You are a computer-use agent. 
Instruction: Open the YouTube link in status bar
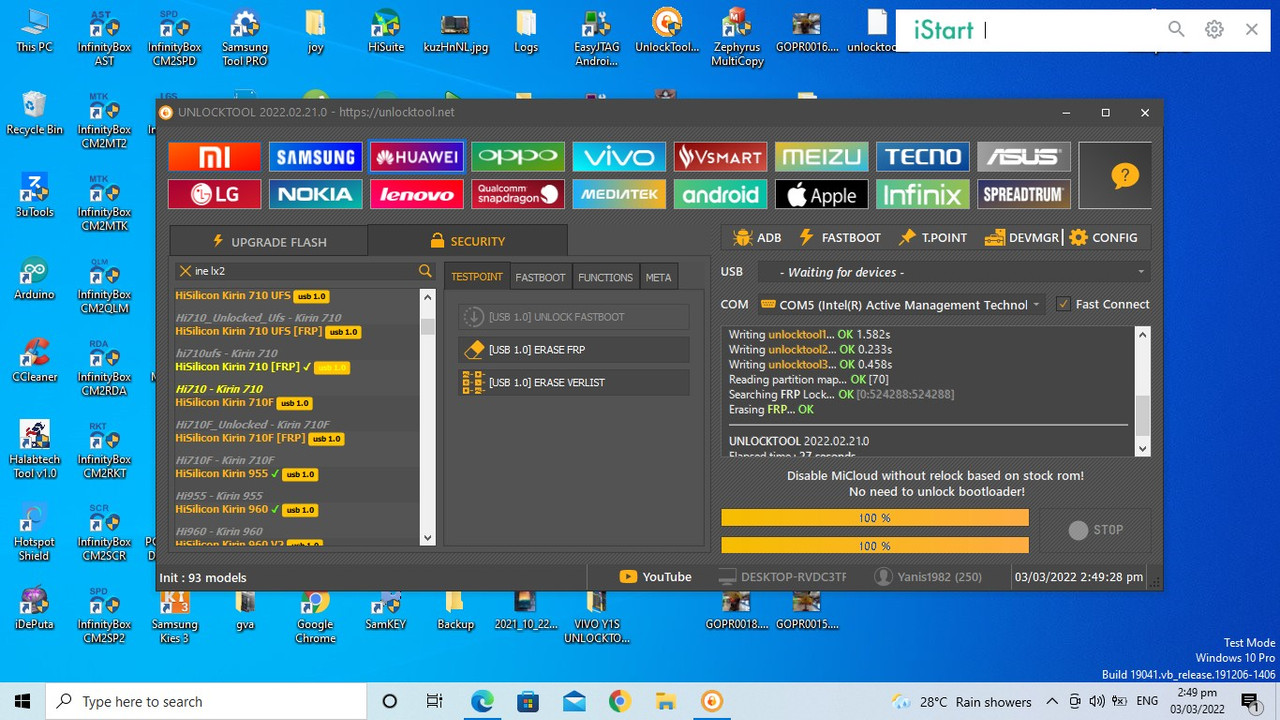(x=655, y=577)
